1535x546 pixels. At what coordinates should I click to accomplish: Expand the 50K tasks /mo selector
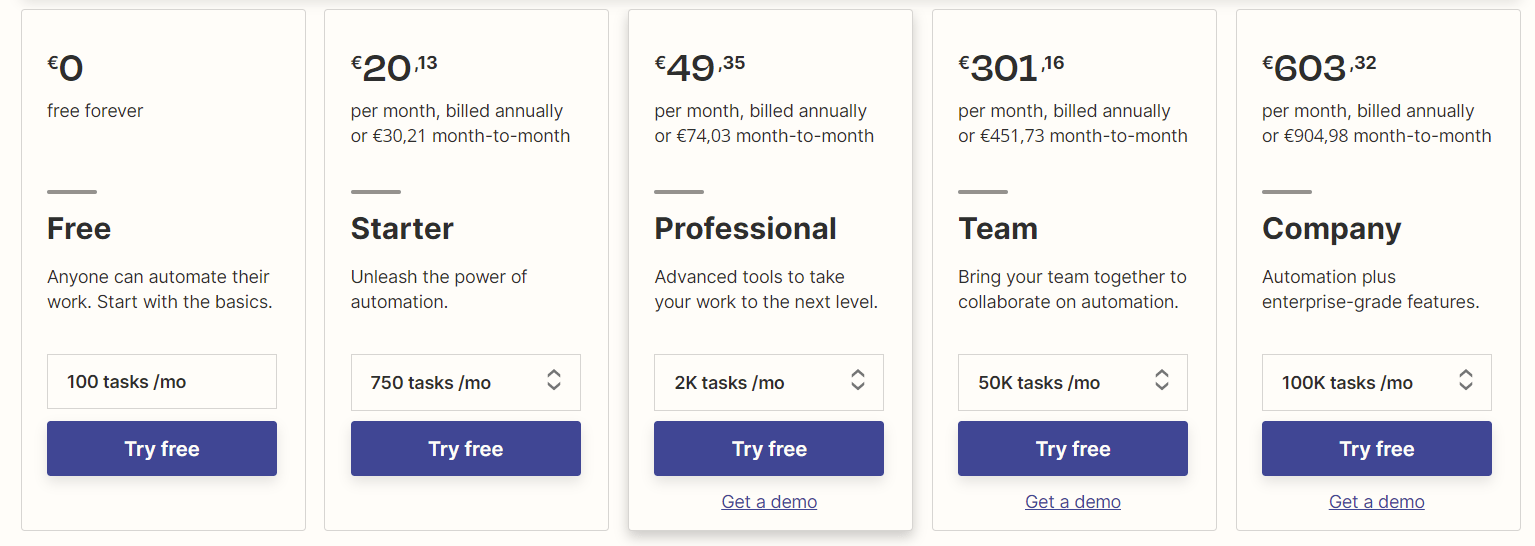coord(1073,382)
